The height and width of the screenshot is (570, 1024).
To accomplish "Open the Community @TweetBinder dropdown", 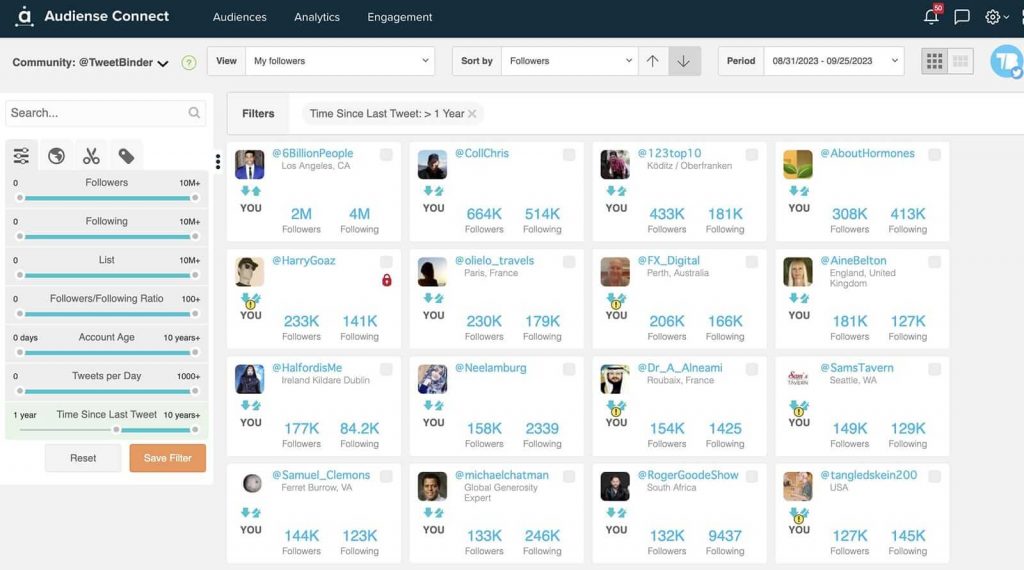I will point(90,63).
